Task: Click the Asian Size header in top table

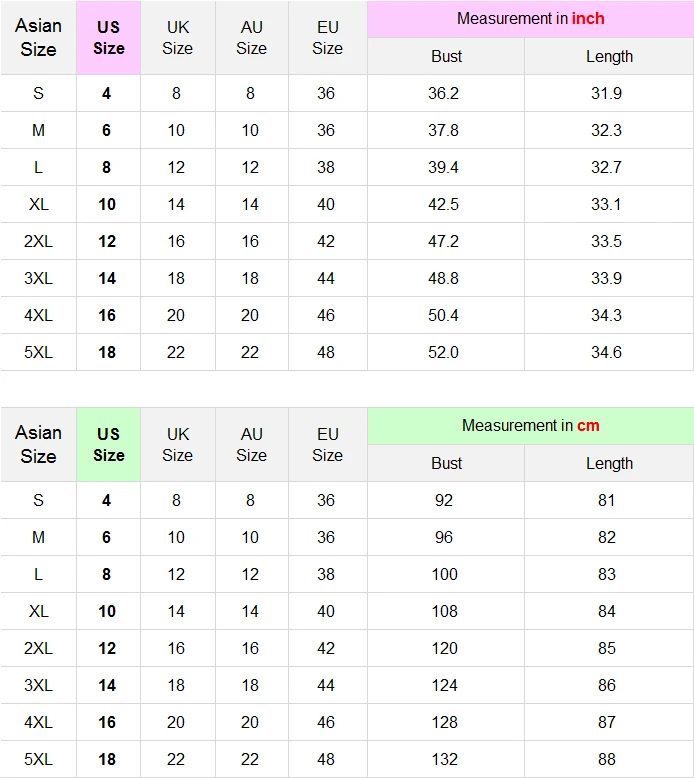Action: (38, 38)
